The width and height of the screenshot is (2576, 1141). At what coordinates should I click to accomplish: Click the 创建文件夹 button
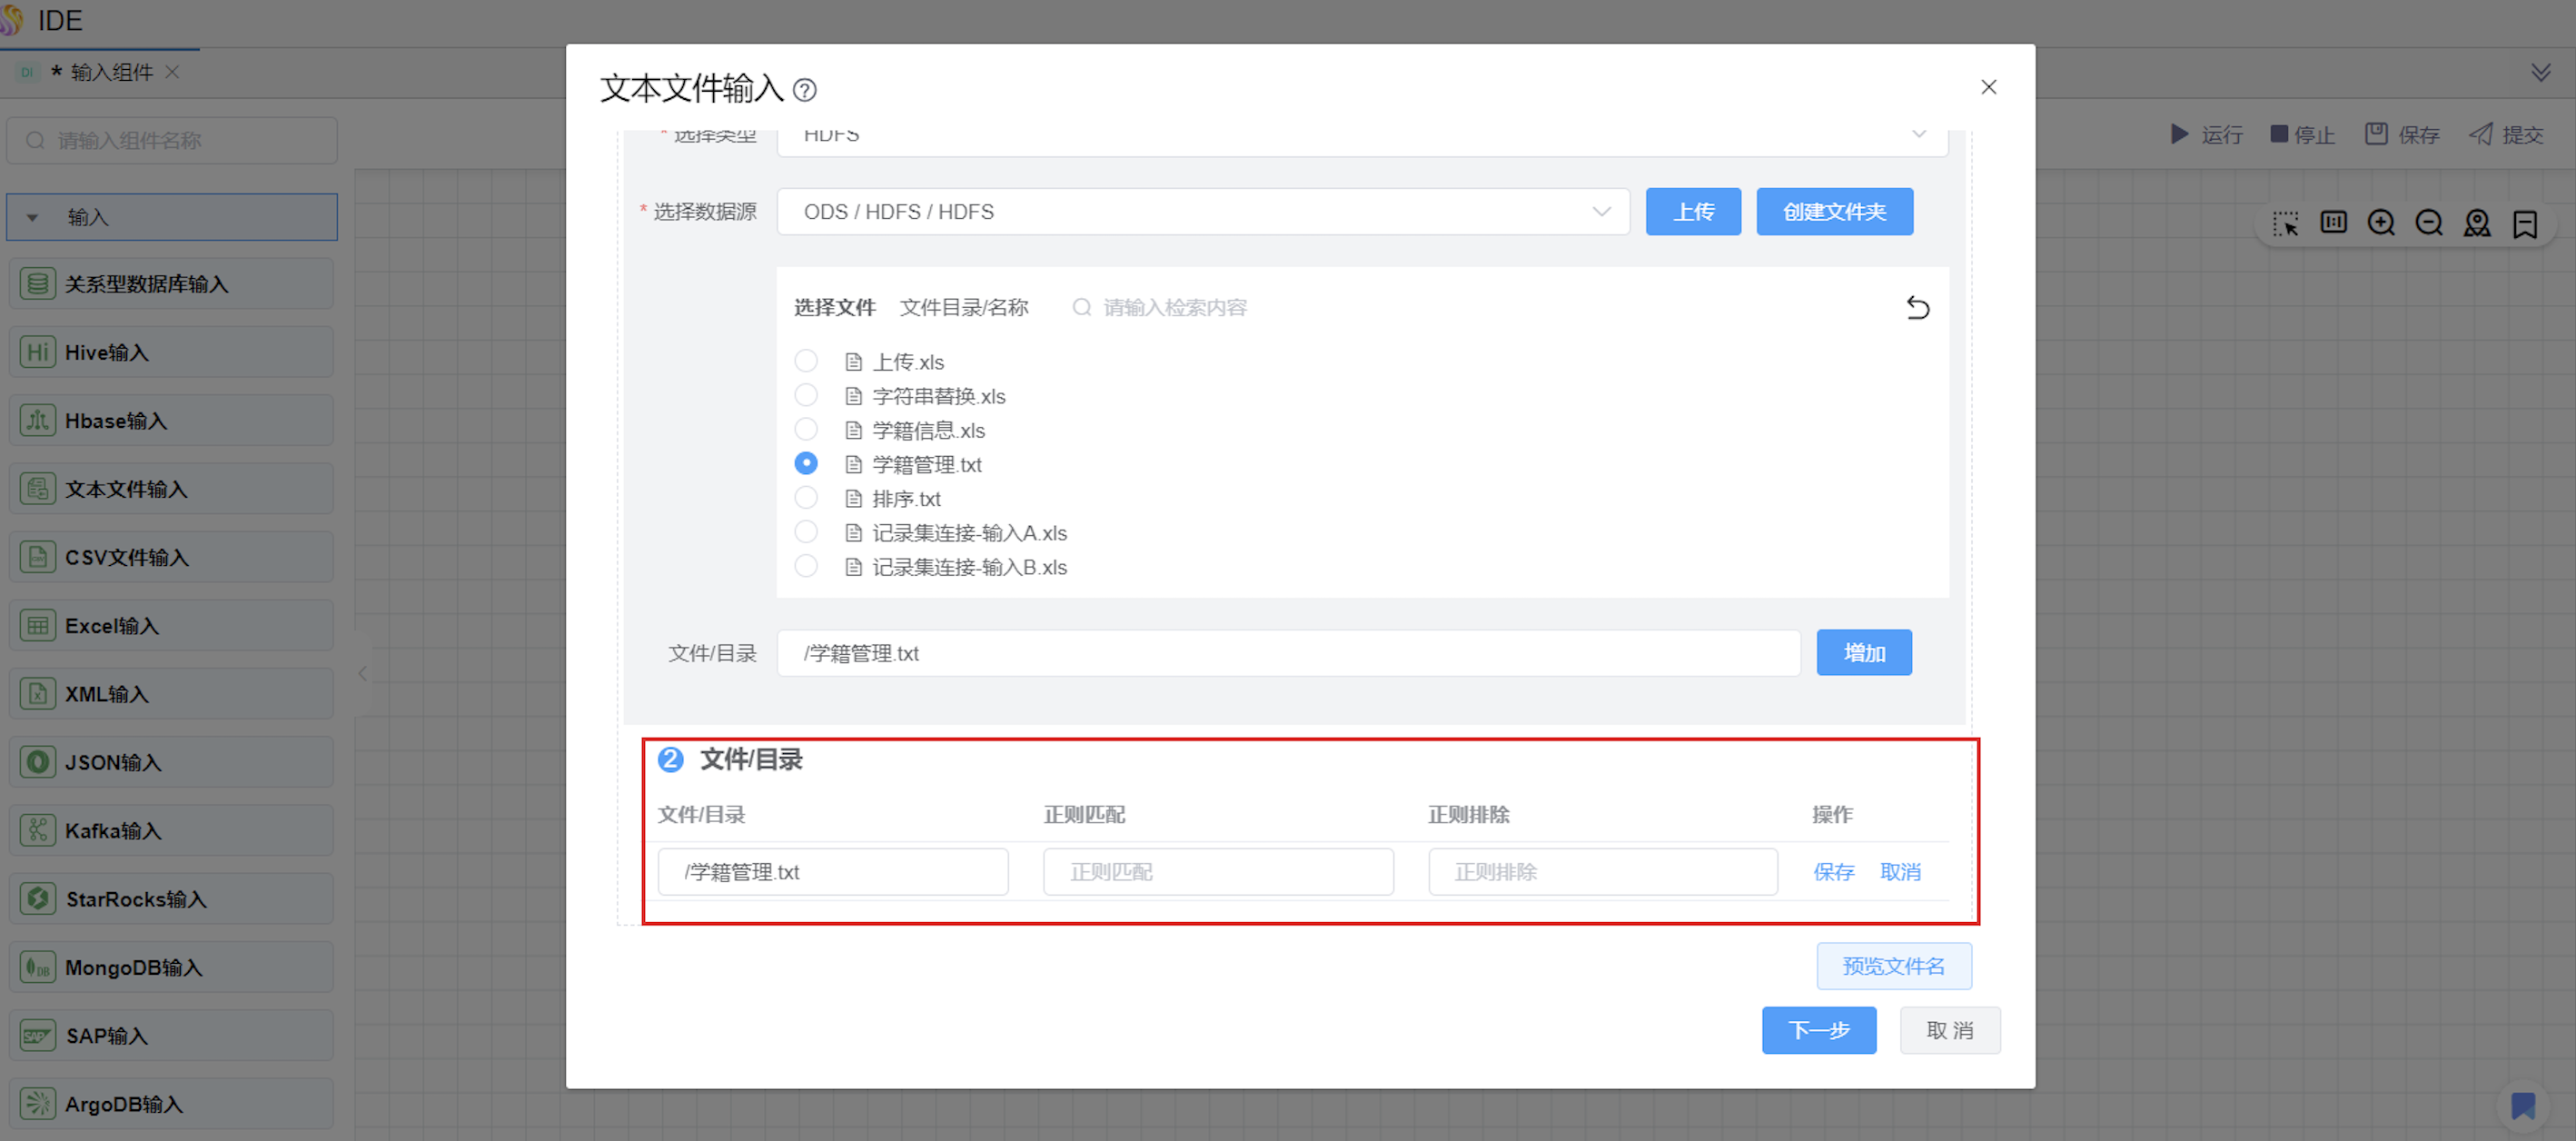pos(1834,212)
